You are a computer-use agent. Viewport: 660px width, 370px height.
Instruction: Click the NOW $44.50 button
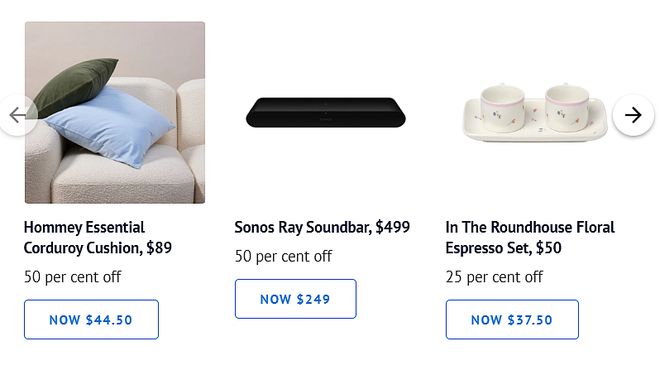point(91,319)
